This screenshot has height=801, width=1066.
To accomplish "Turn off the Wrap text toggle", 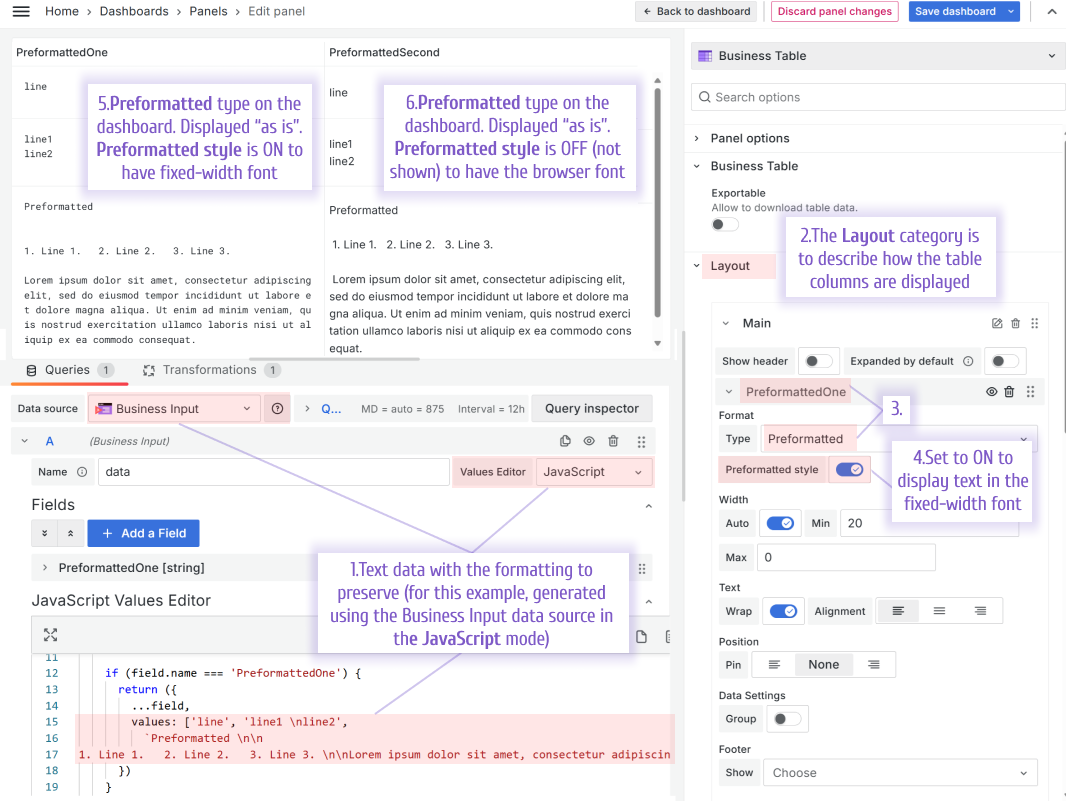I will (x=783, y=611).
